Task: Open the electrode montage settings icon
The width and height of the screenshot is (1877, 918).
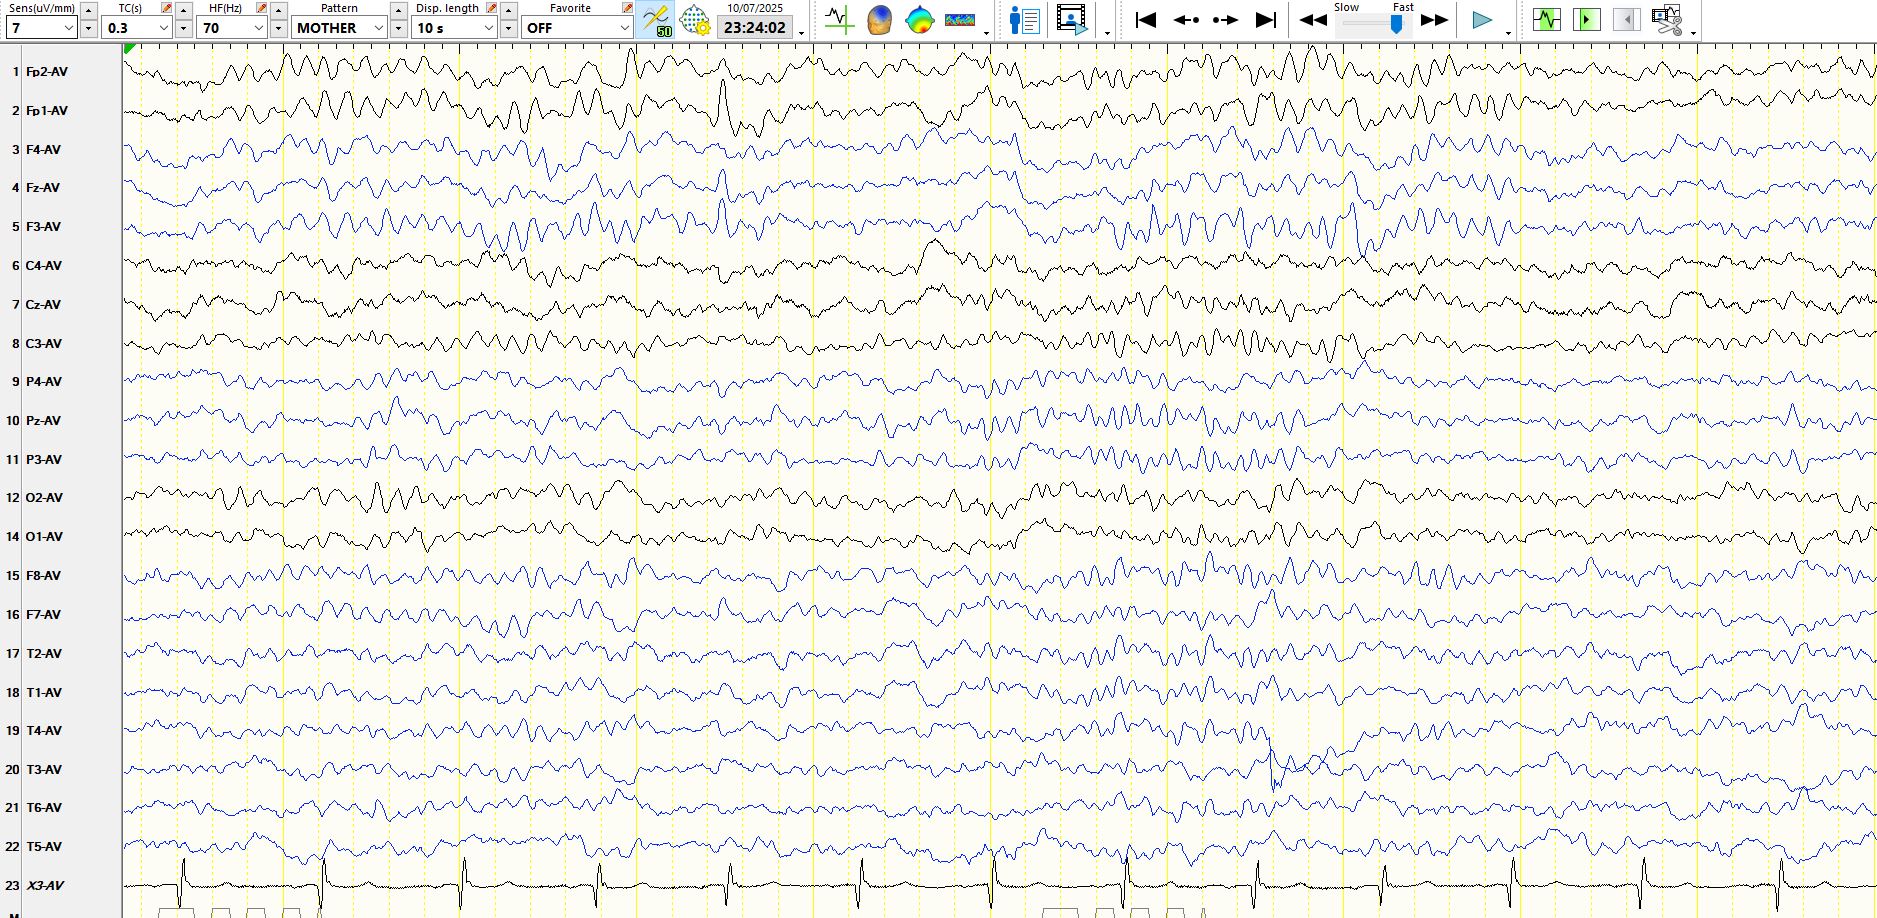Action: pyautogui.click(x=694, y=19)
